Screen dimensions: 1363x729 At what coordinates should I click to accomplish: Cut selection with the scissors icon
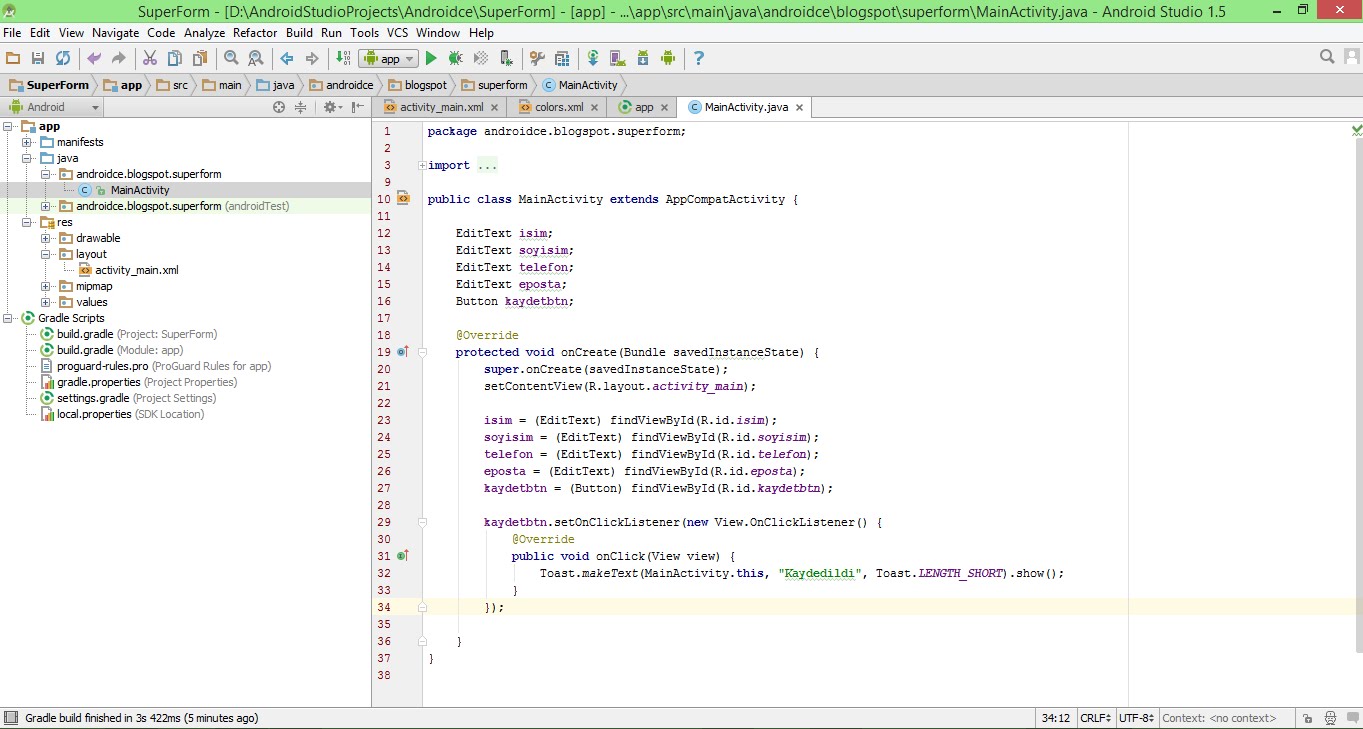[150, 59]
